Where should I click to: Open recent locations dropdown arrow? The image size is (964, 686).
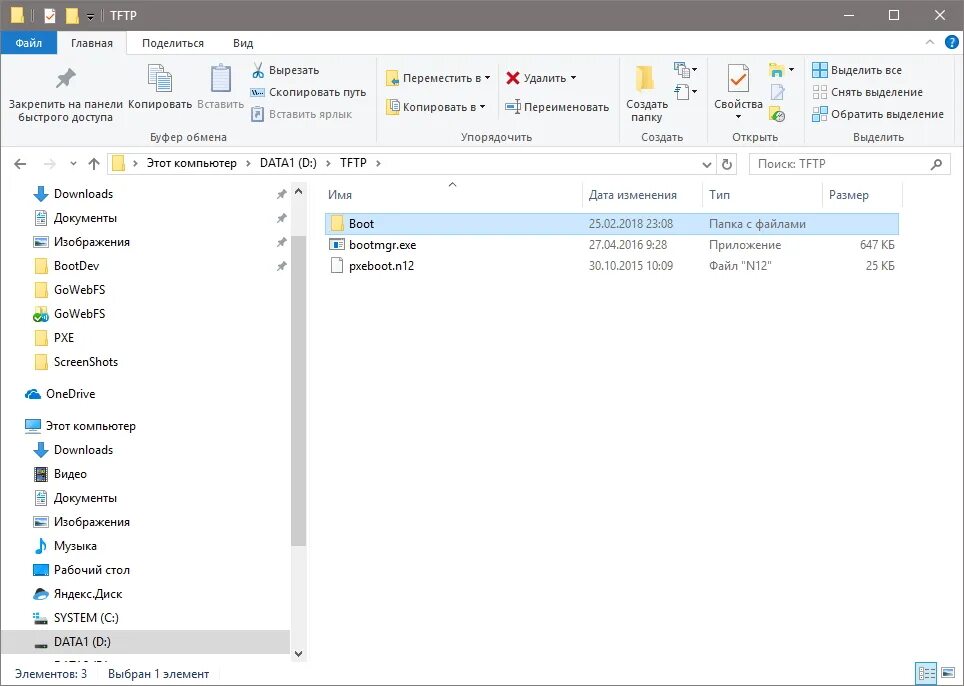click(x=73, y=164)
